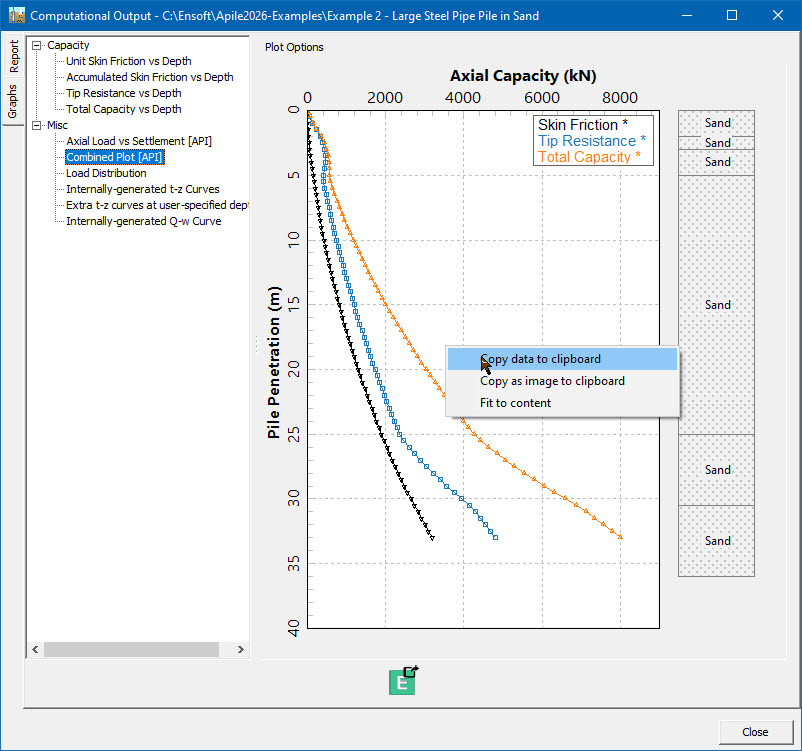Minimize the Computational Output window
This screenshot has width=802, height=751.
(687, 15)
